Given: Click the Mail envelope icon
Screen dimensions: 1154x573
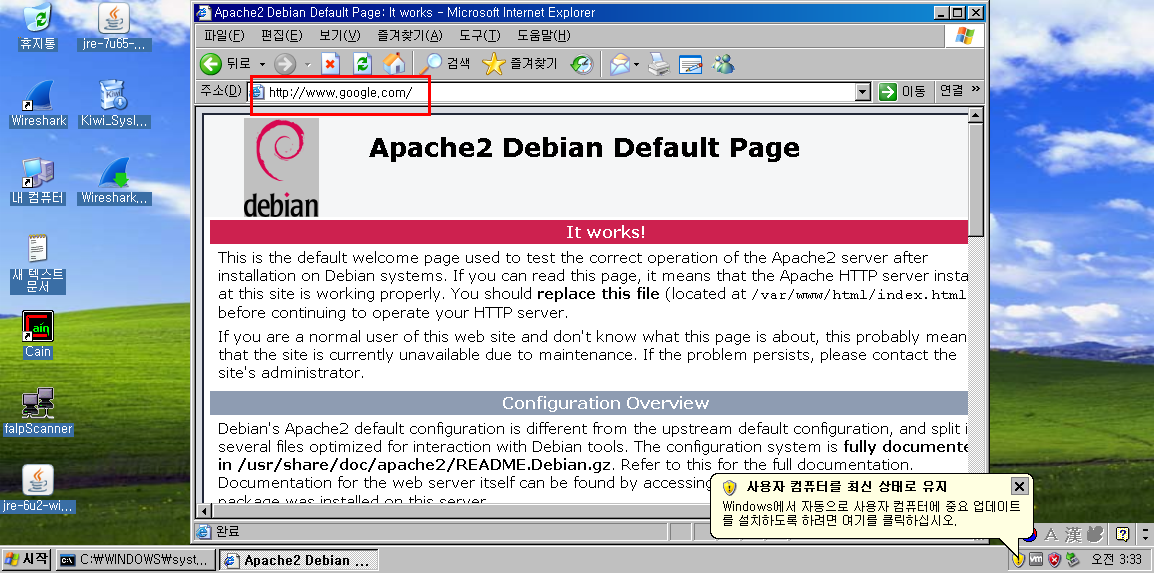Looking at the screenshot, I should point(620,65).
